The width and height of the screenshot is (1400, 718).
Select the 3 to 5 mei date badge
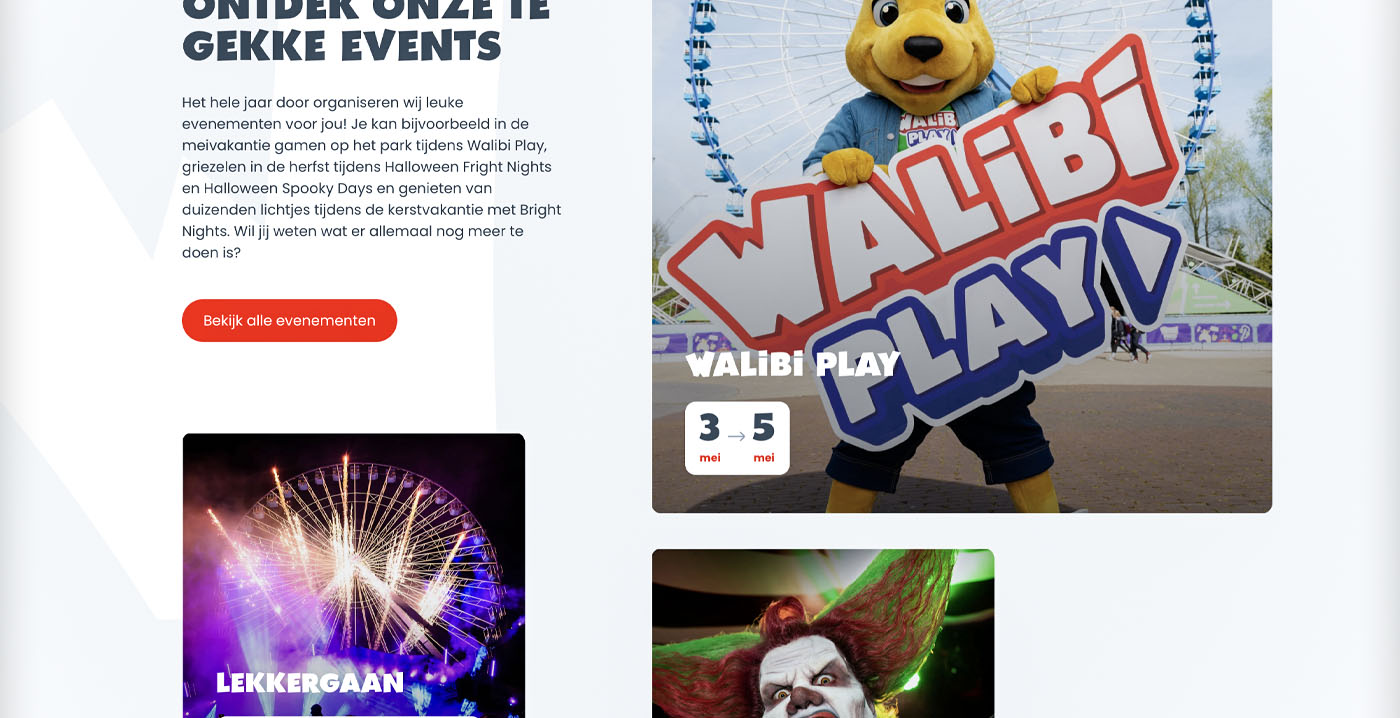(x=737, y=438)
